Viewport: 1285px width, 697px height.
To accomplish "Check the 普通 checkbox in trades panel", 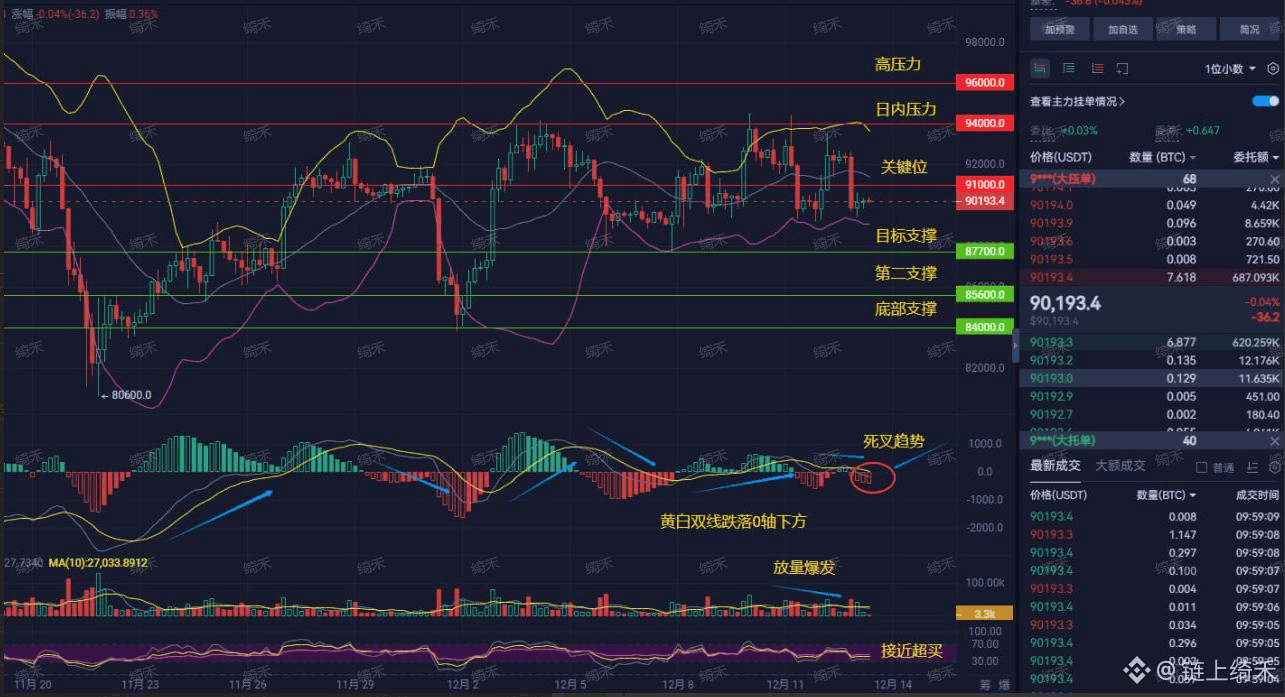I will click(x=1203, y=467).
